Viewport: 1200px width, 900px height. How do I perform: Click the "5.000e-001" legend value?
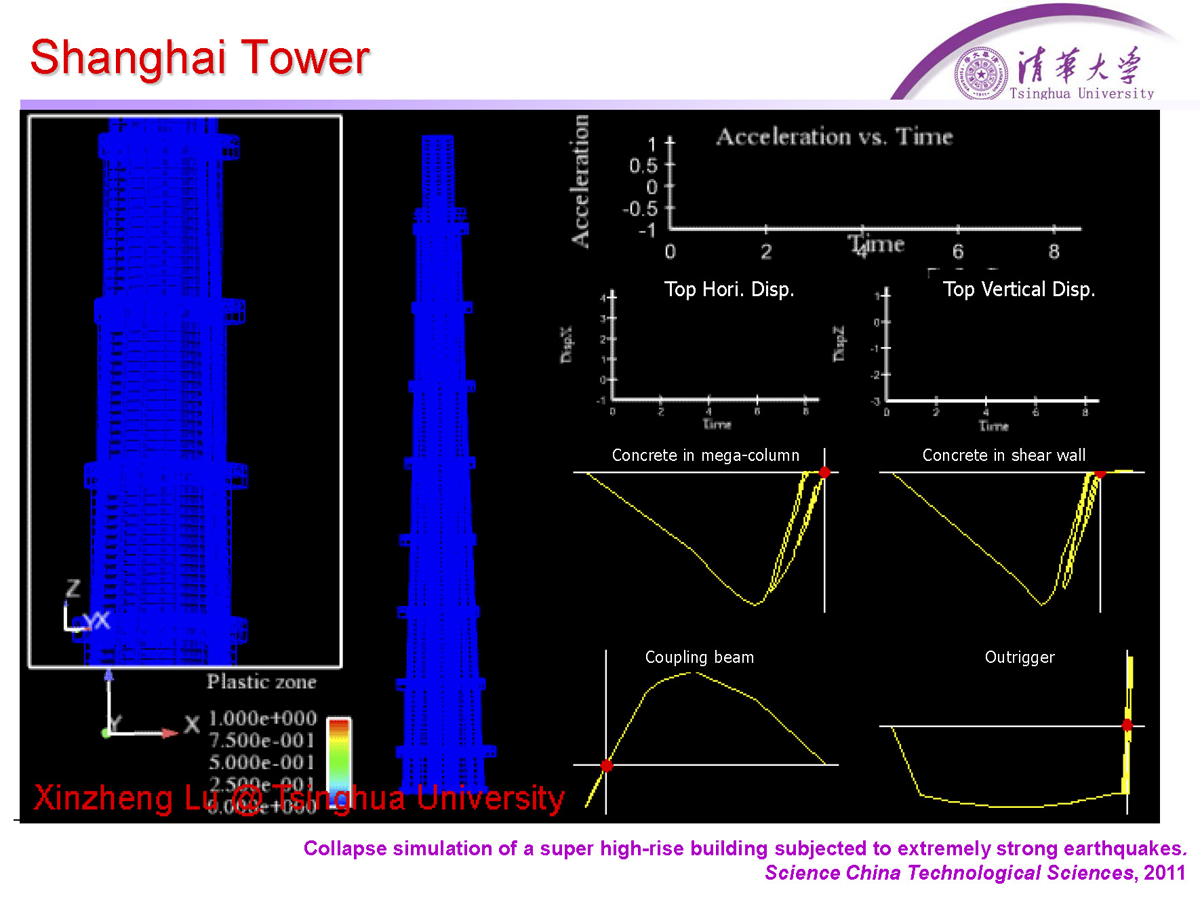click(263, 762)
